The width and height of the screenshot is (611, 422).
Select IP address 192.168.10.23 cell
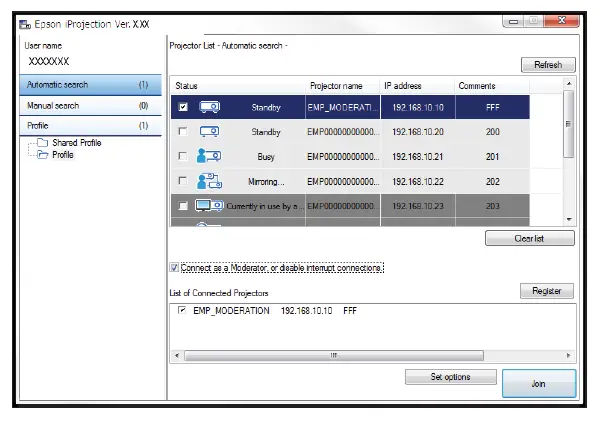pos(418,206)
